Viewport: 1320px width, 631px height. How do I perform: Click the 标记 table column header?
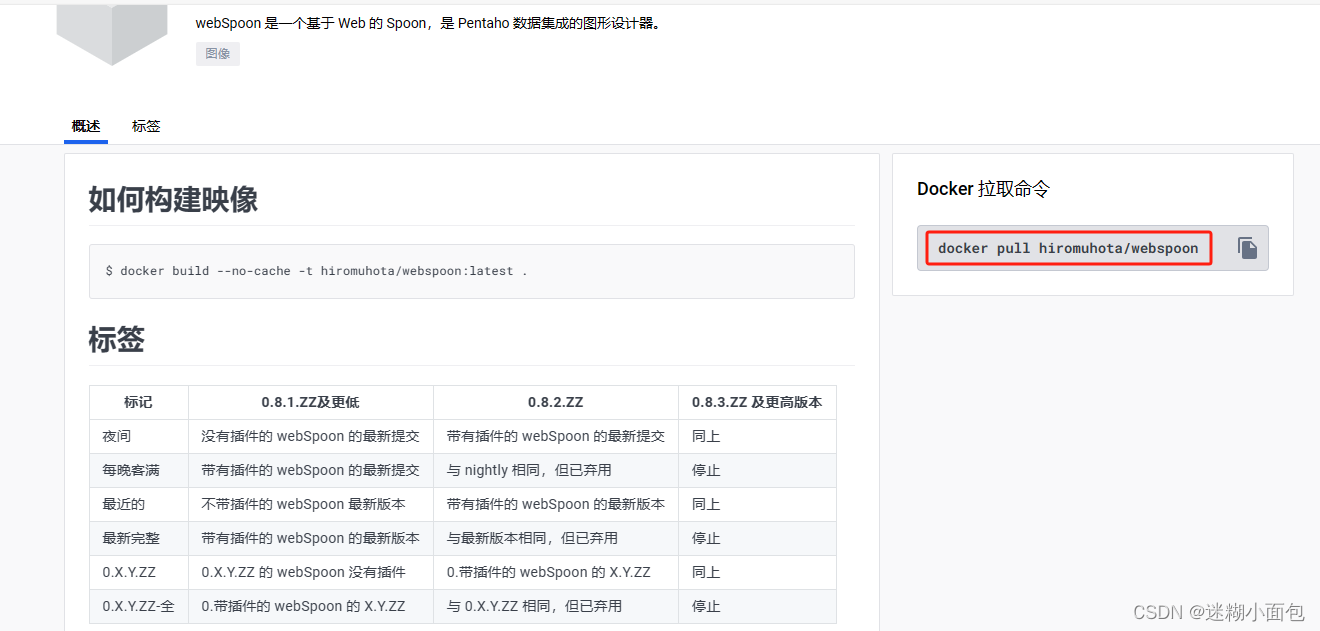tap(139, 402)
